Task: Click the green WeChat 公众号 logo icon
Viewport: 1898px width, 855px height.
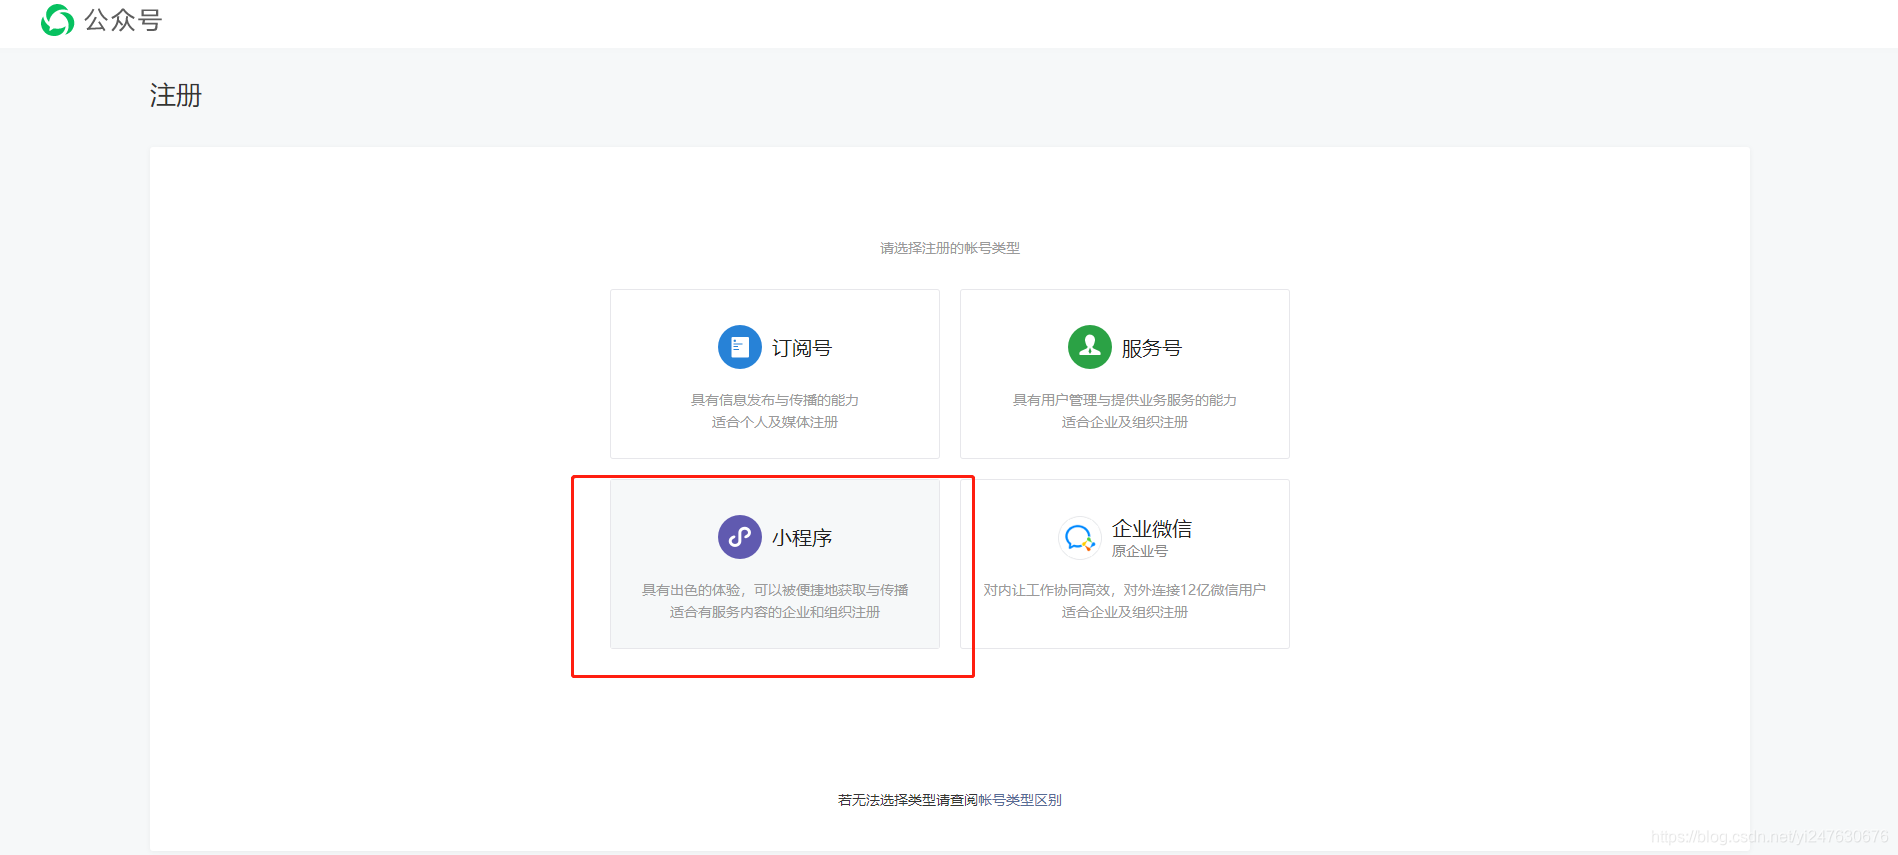Action: pyautogui.click(x=57, y=20)
